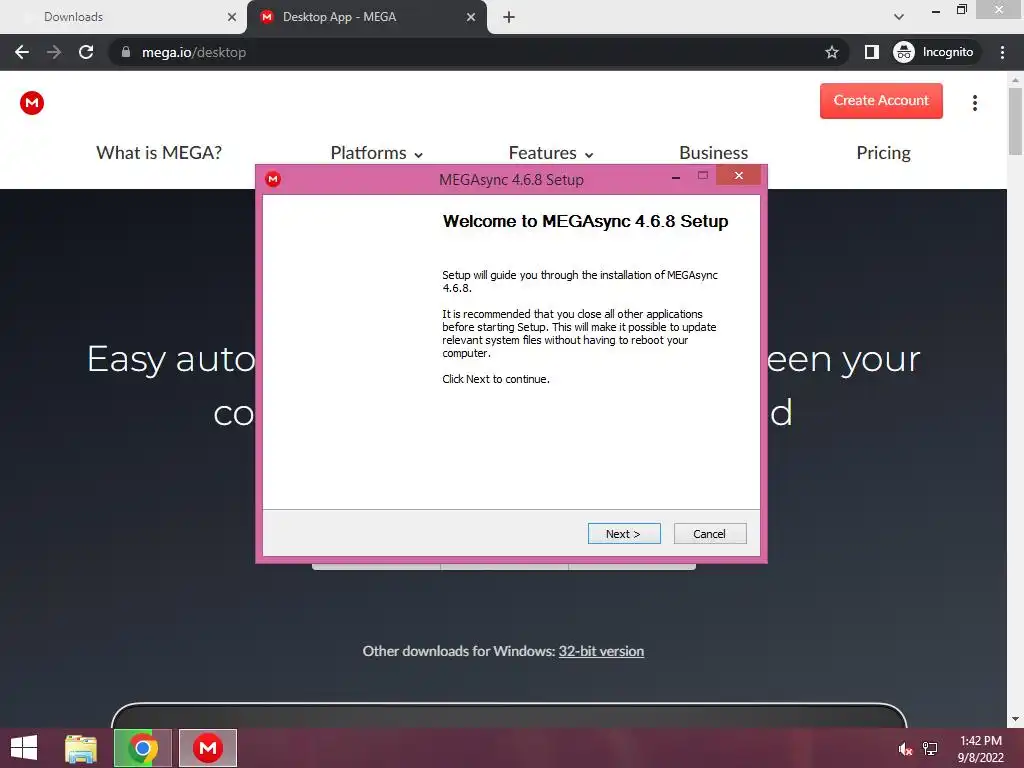Open a new Chrome tab
Image resolution: width=1024 pixels, height=768 pixels.
coord(509,17)
